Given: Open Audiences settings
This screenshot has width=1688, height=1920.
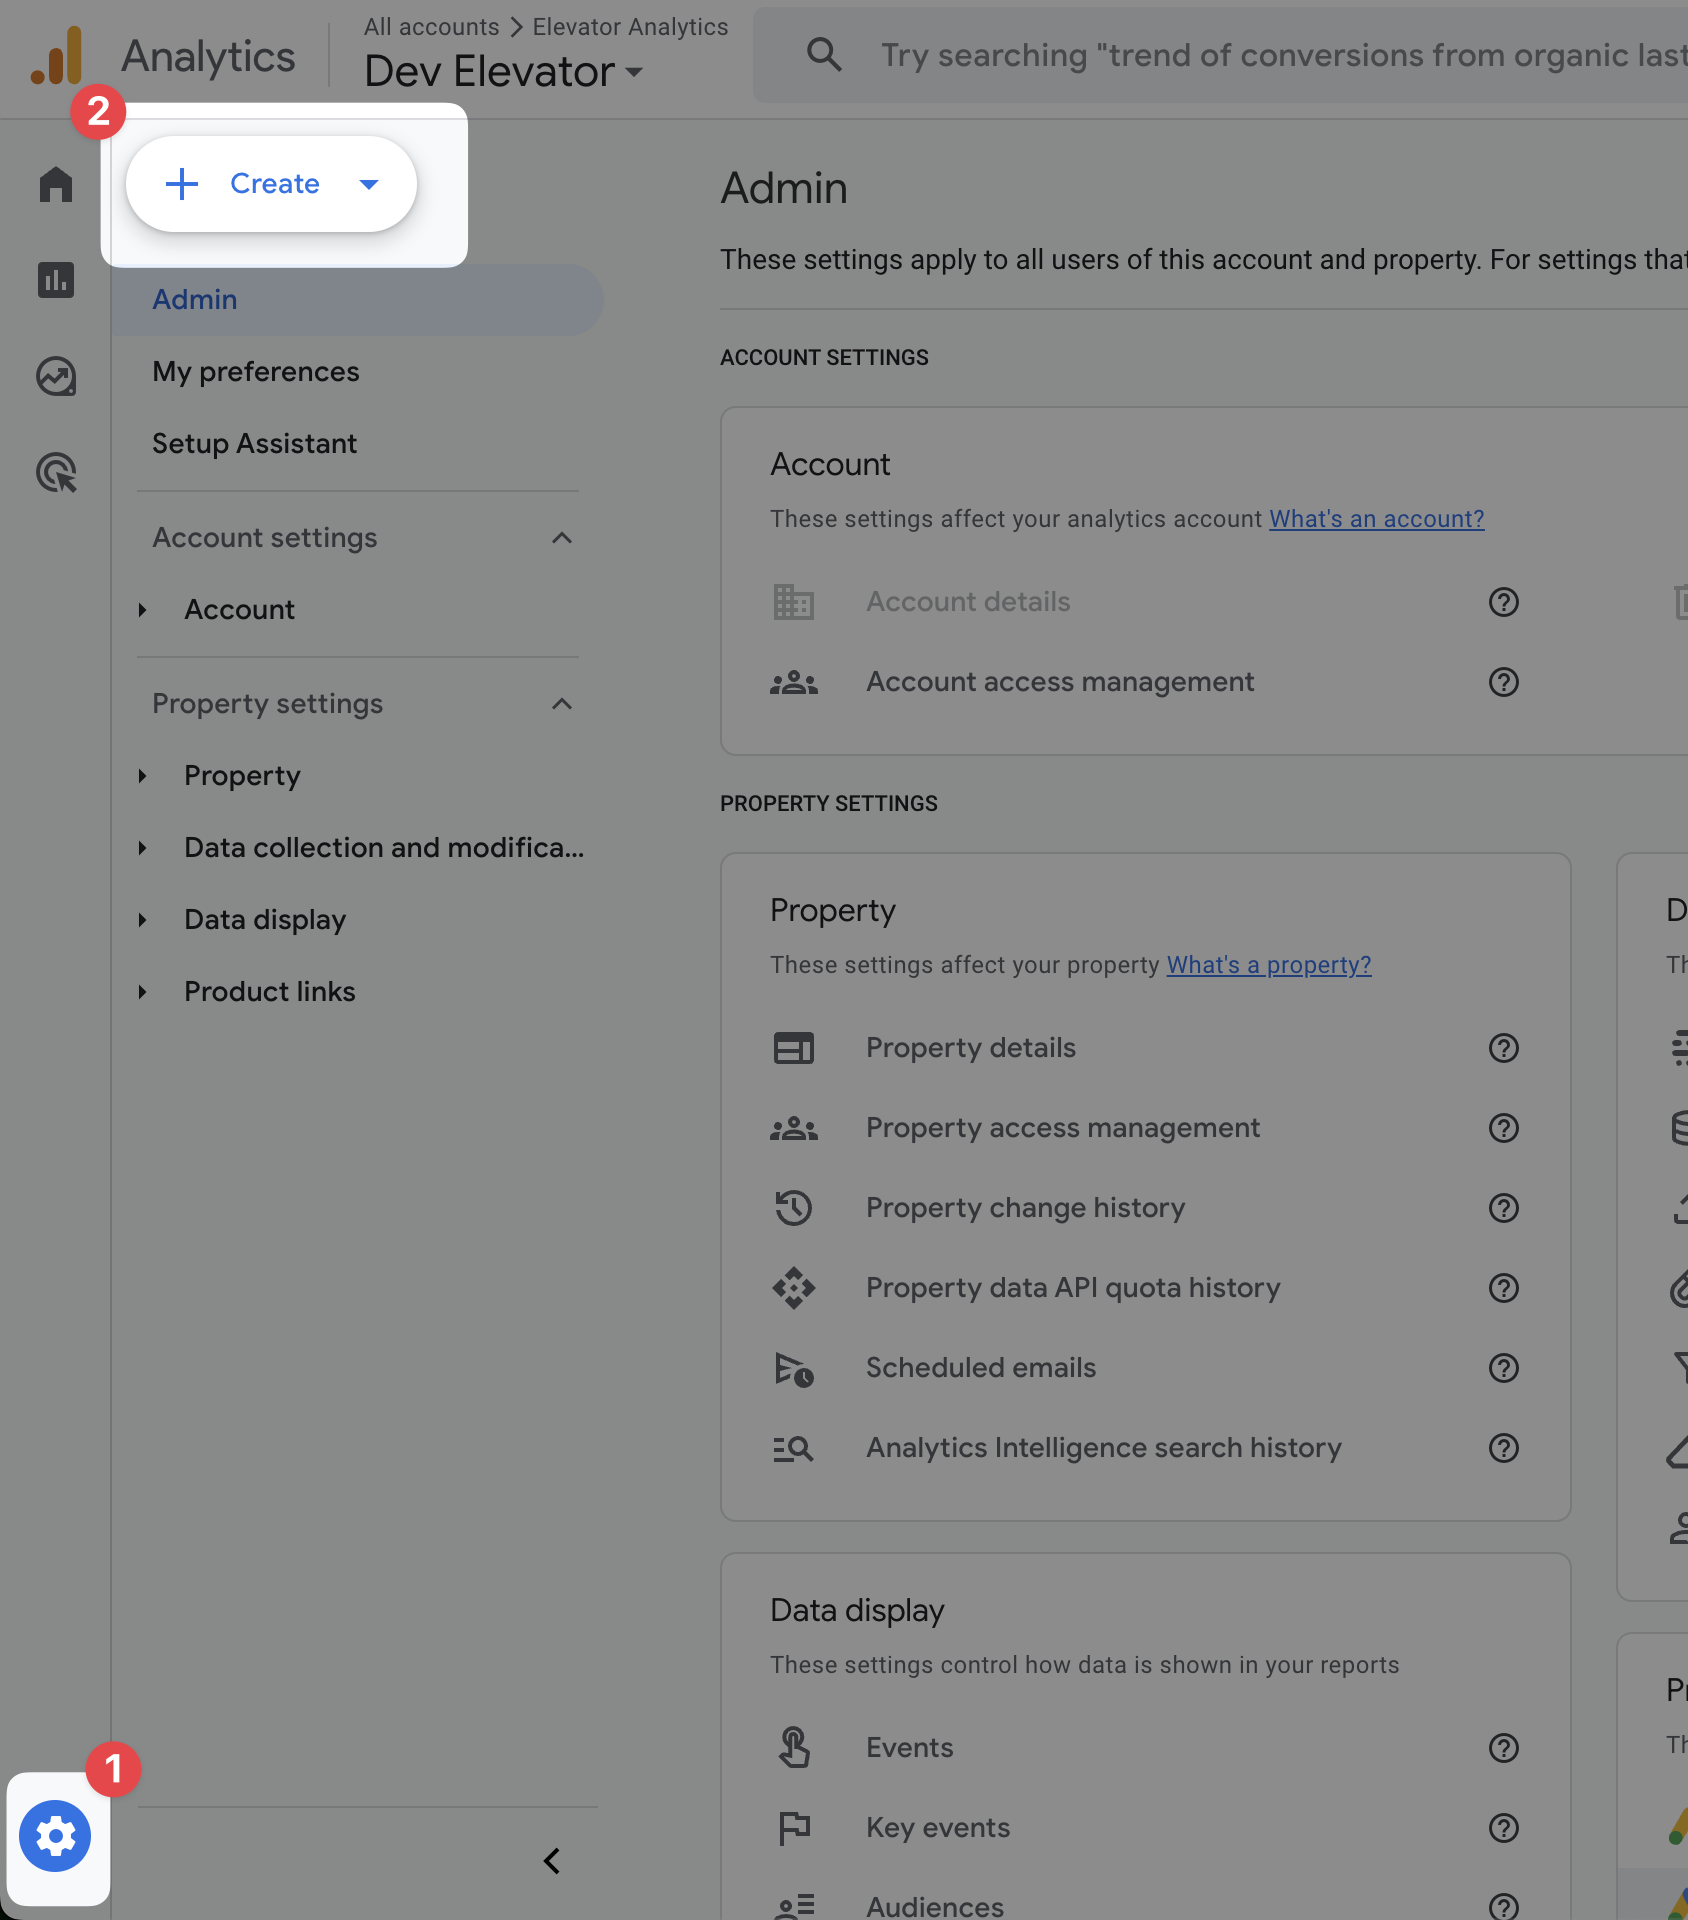Looking at the screenshot, I should point(935,1906).
